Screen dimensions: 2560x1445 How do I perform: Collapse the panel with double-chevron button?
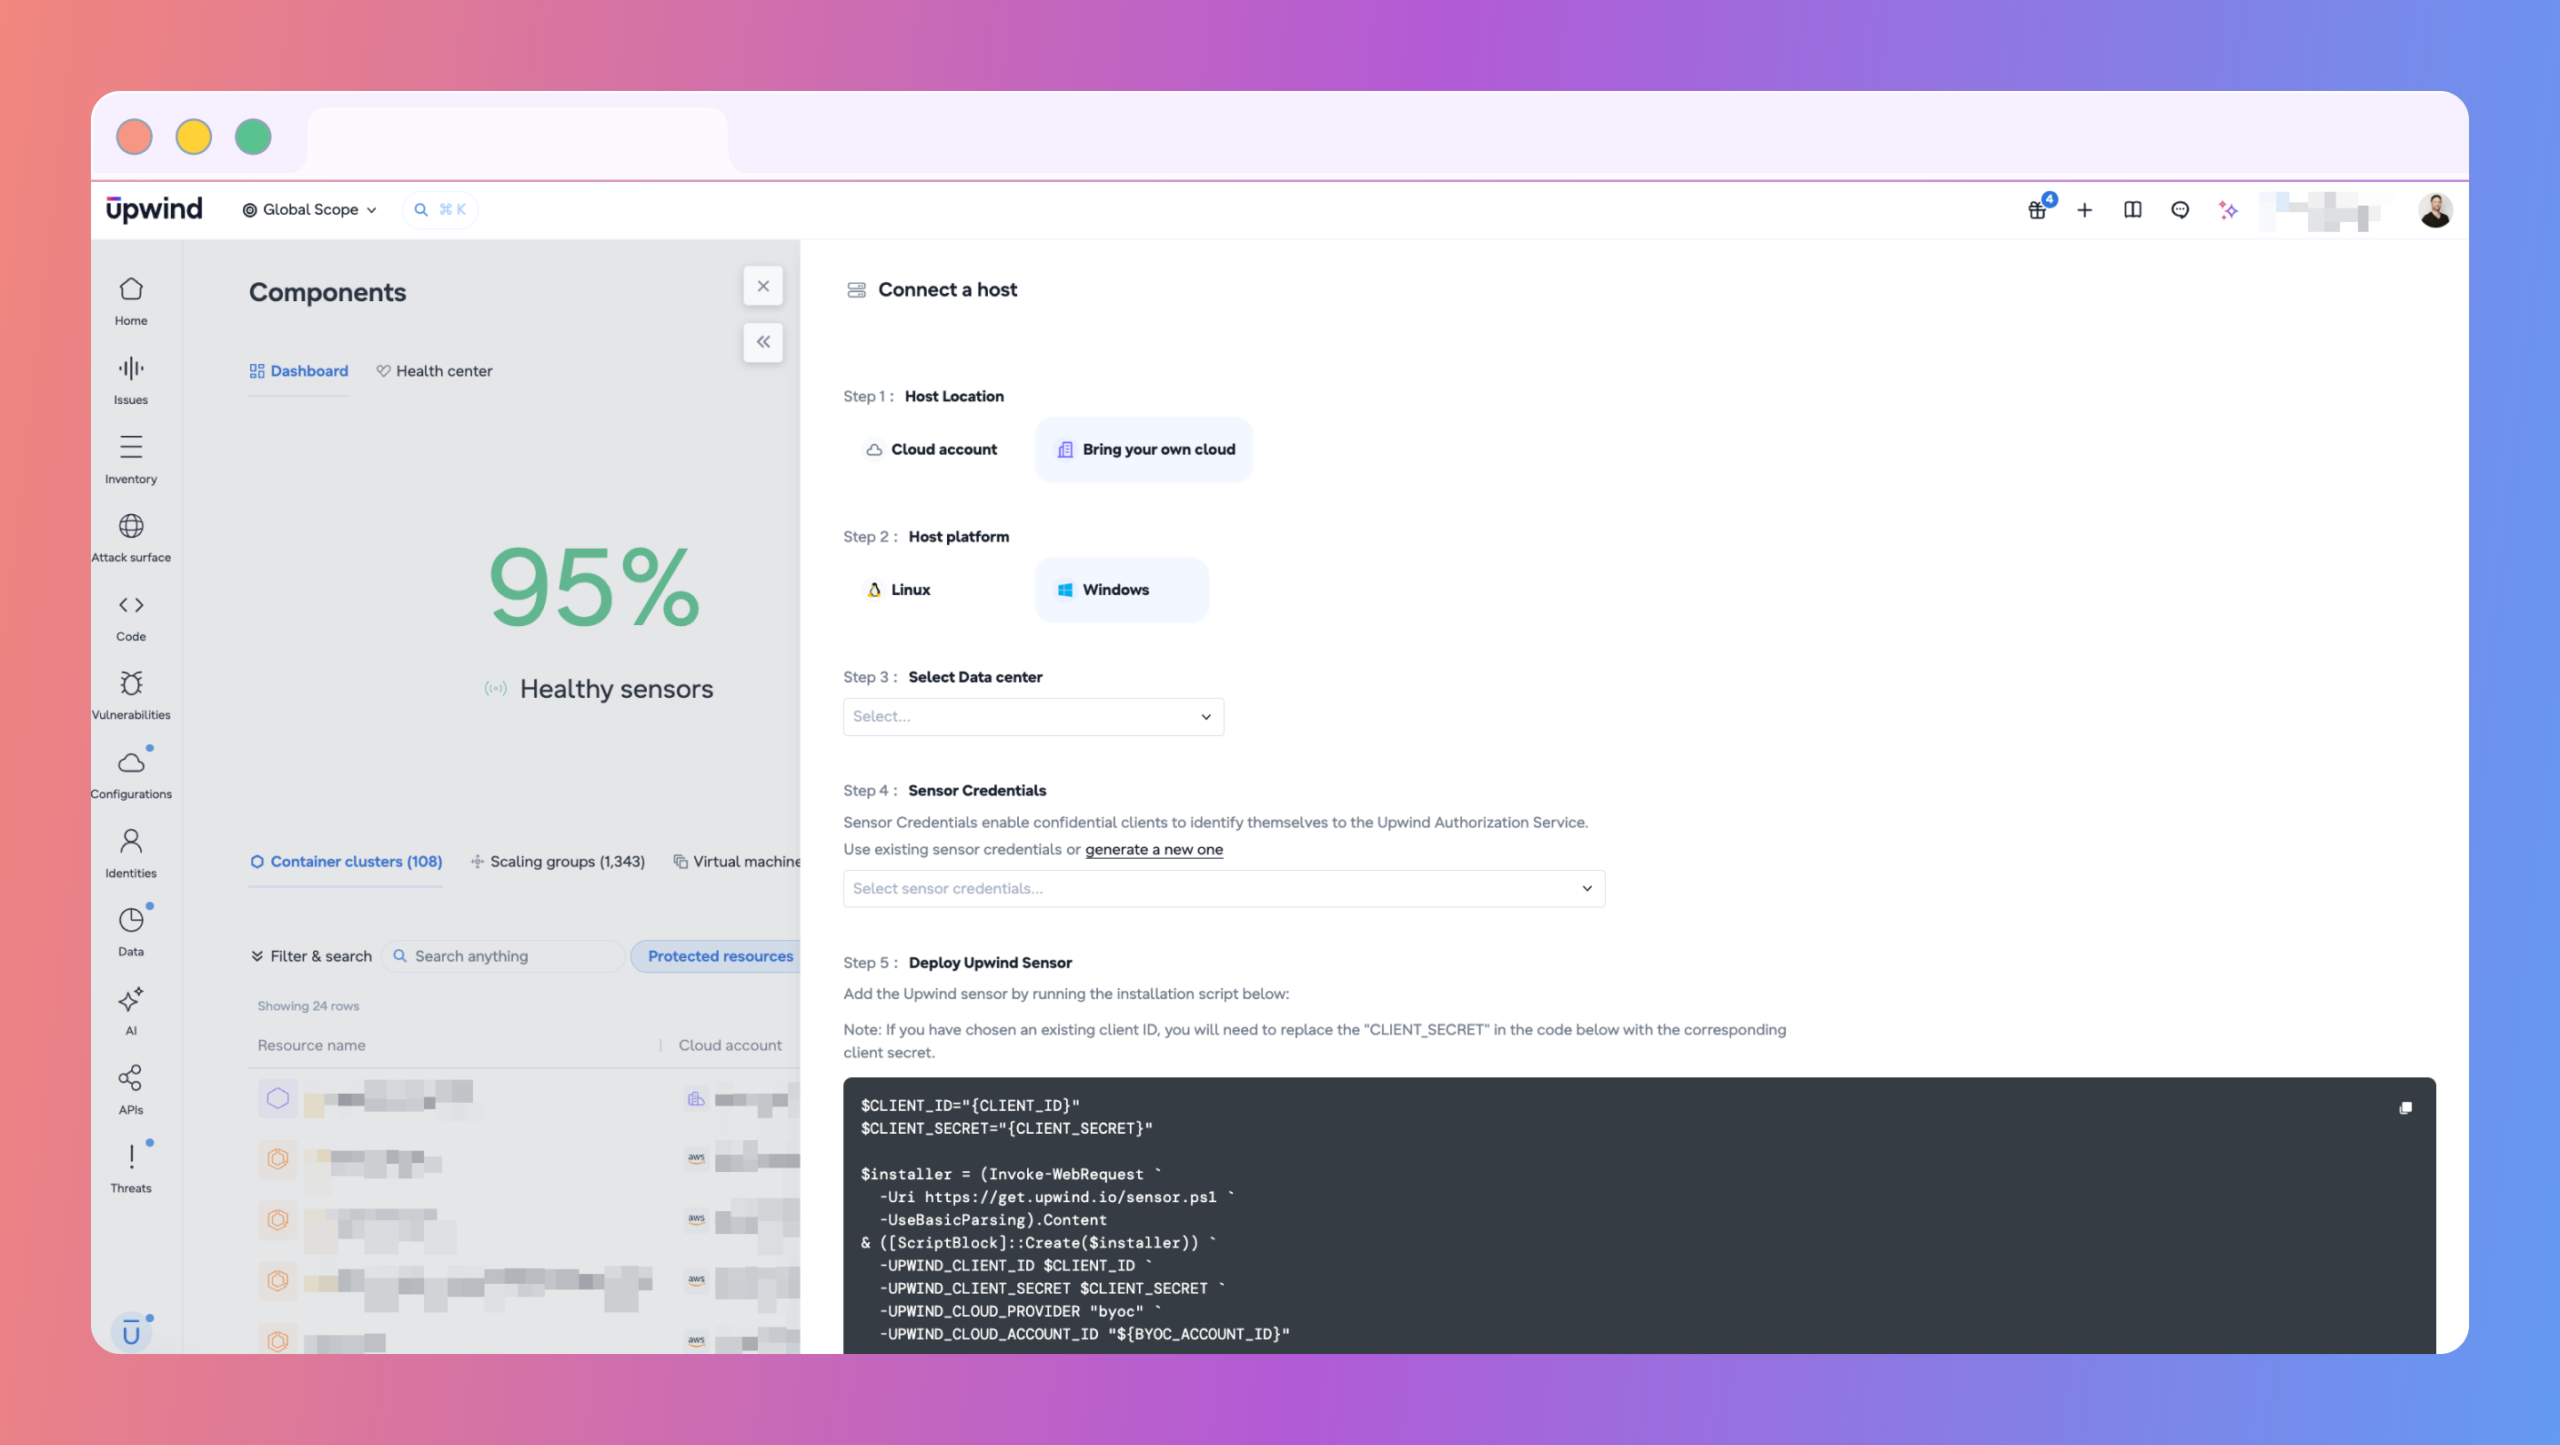click(x=763, y=342)
